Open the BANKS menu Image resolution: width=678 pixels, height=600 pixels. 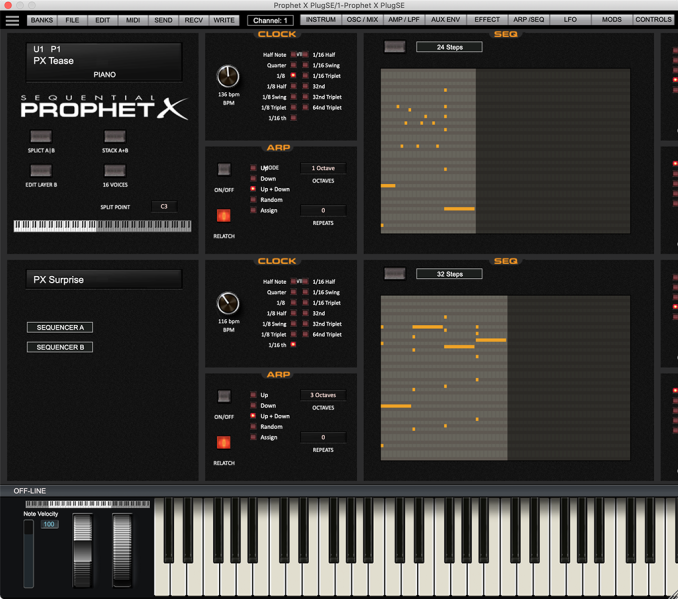[x=42, y=20]
